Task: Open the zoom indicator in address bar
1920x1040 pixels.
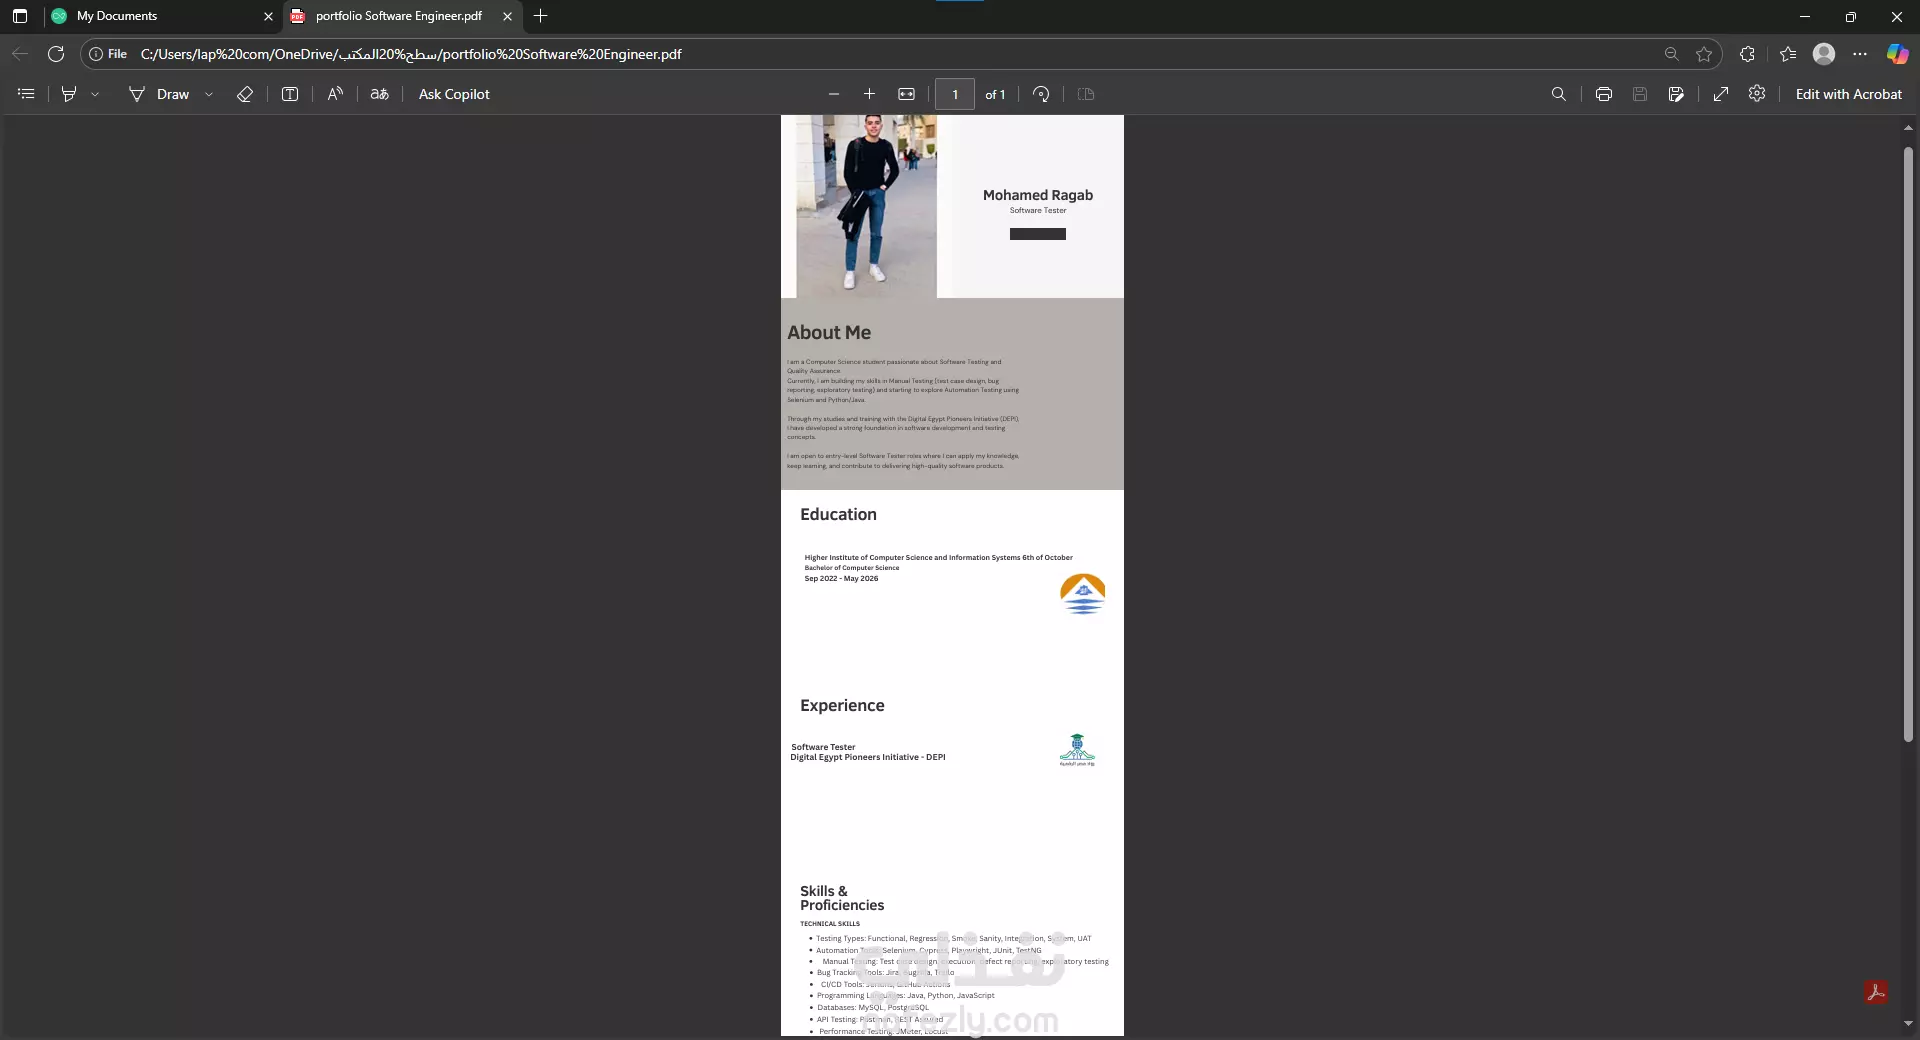Action: 1671,54
